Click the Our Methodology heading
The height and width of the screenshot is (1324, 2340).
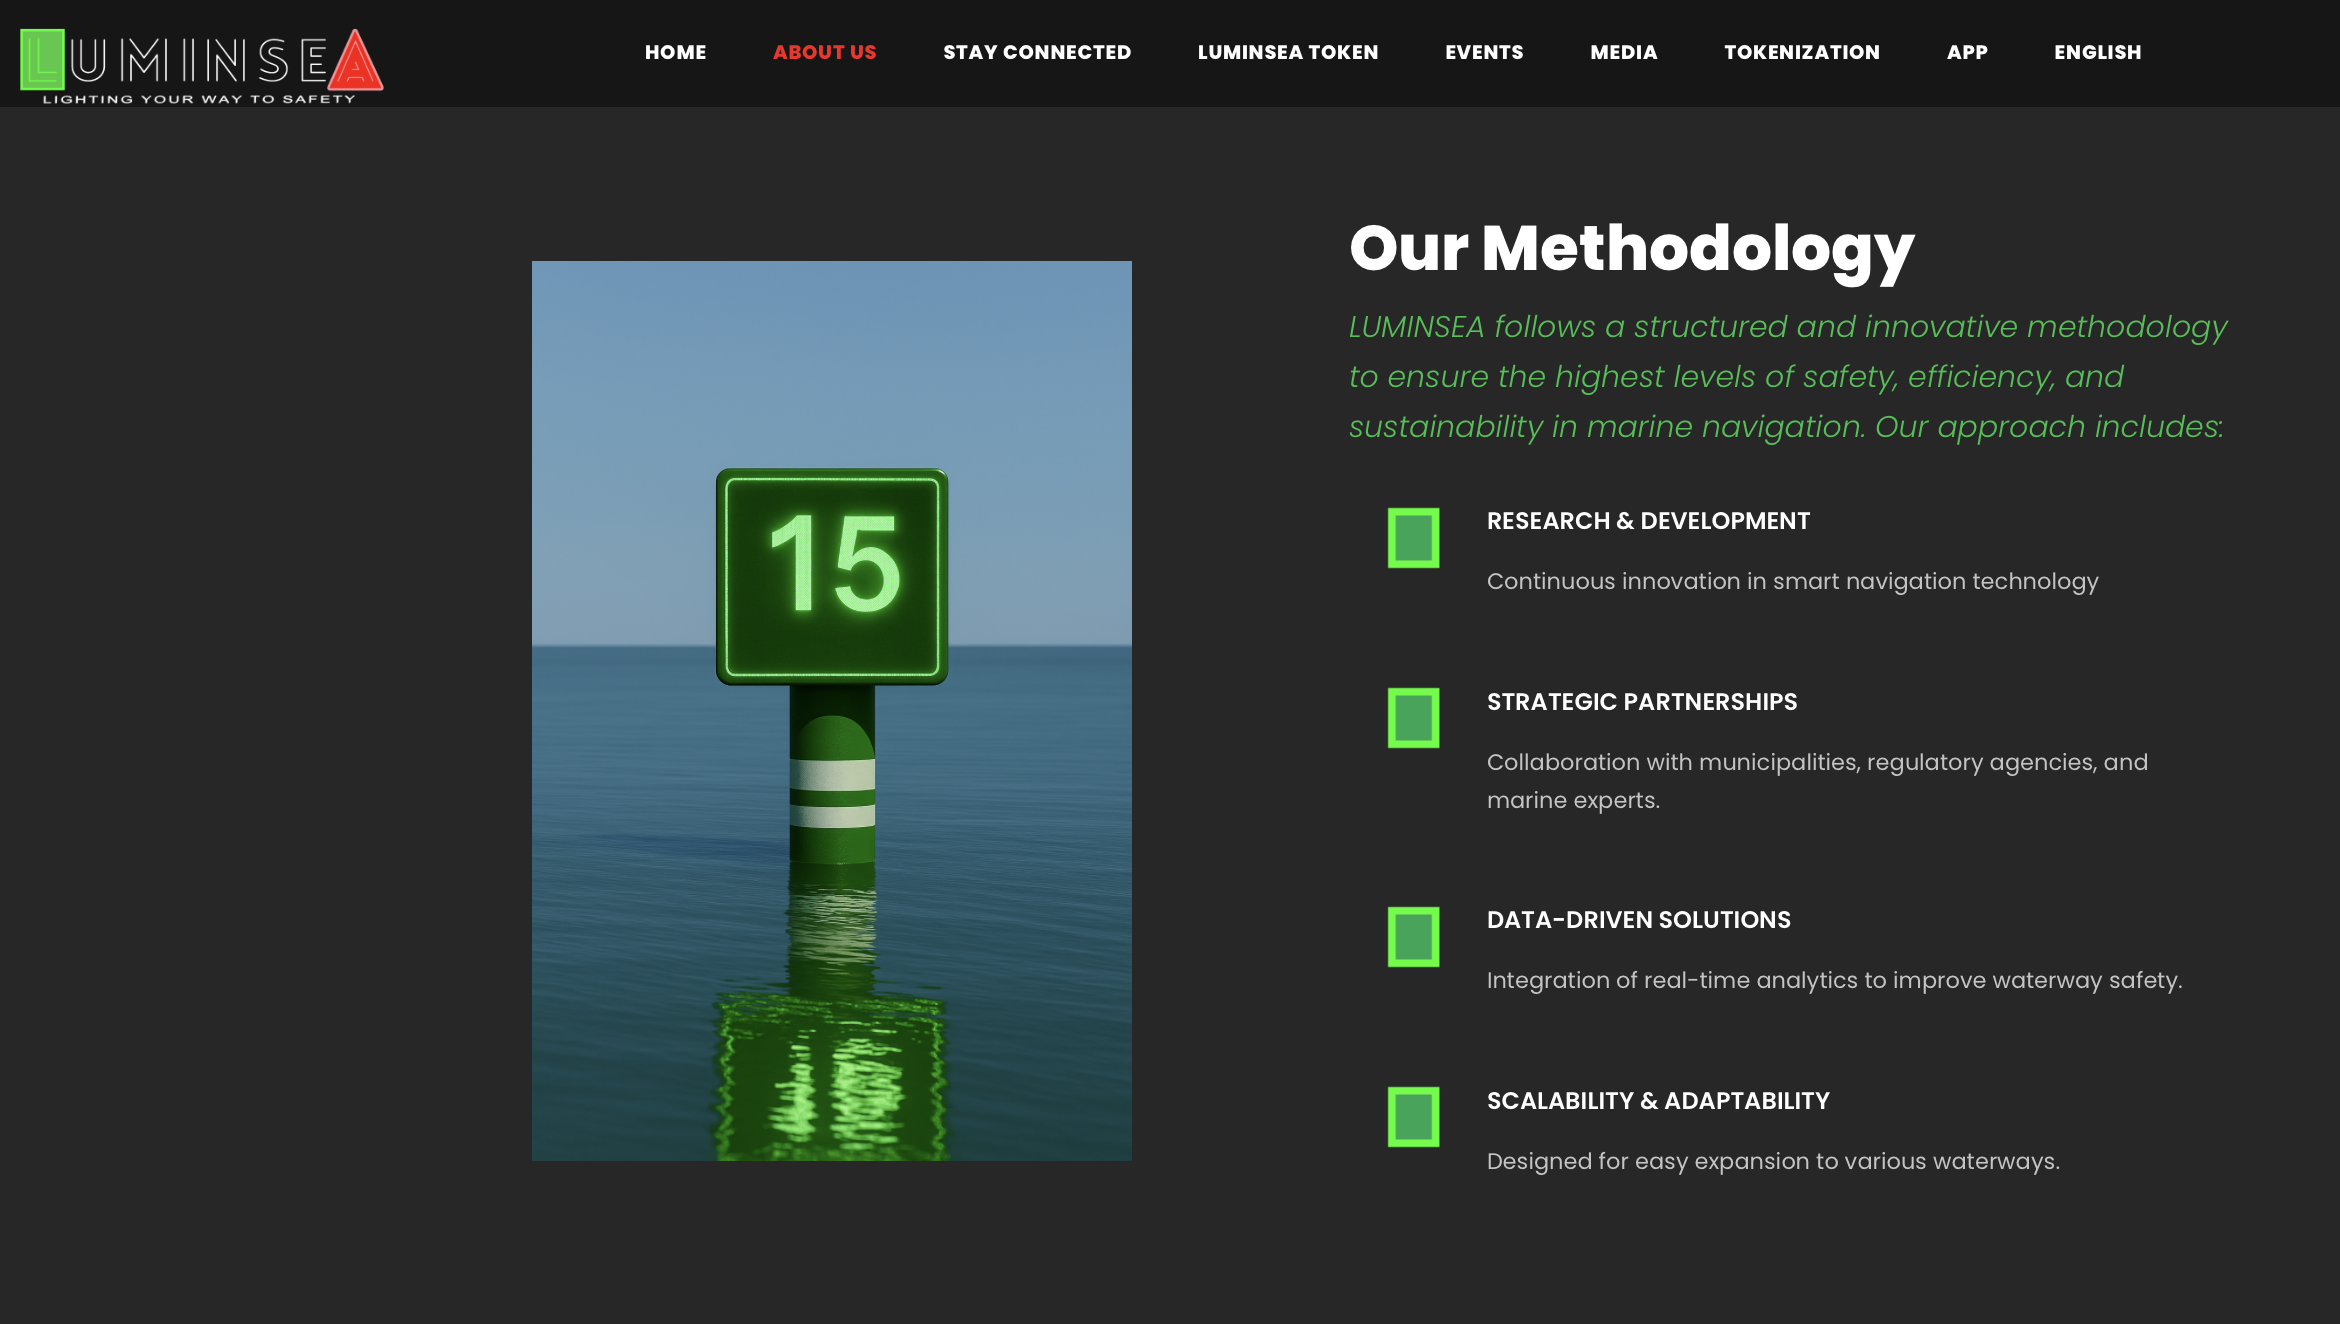coord(1631,248)
